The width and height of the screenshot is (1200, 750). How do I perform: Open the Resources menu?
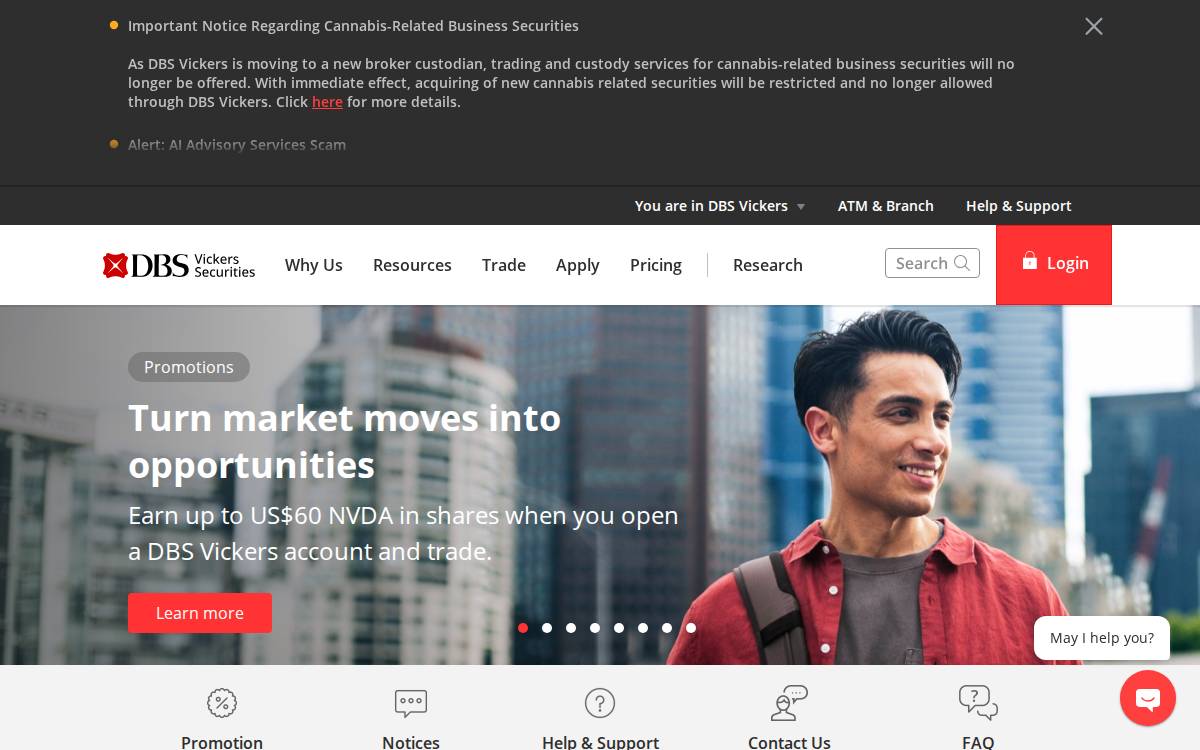[412, 265]
